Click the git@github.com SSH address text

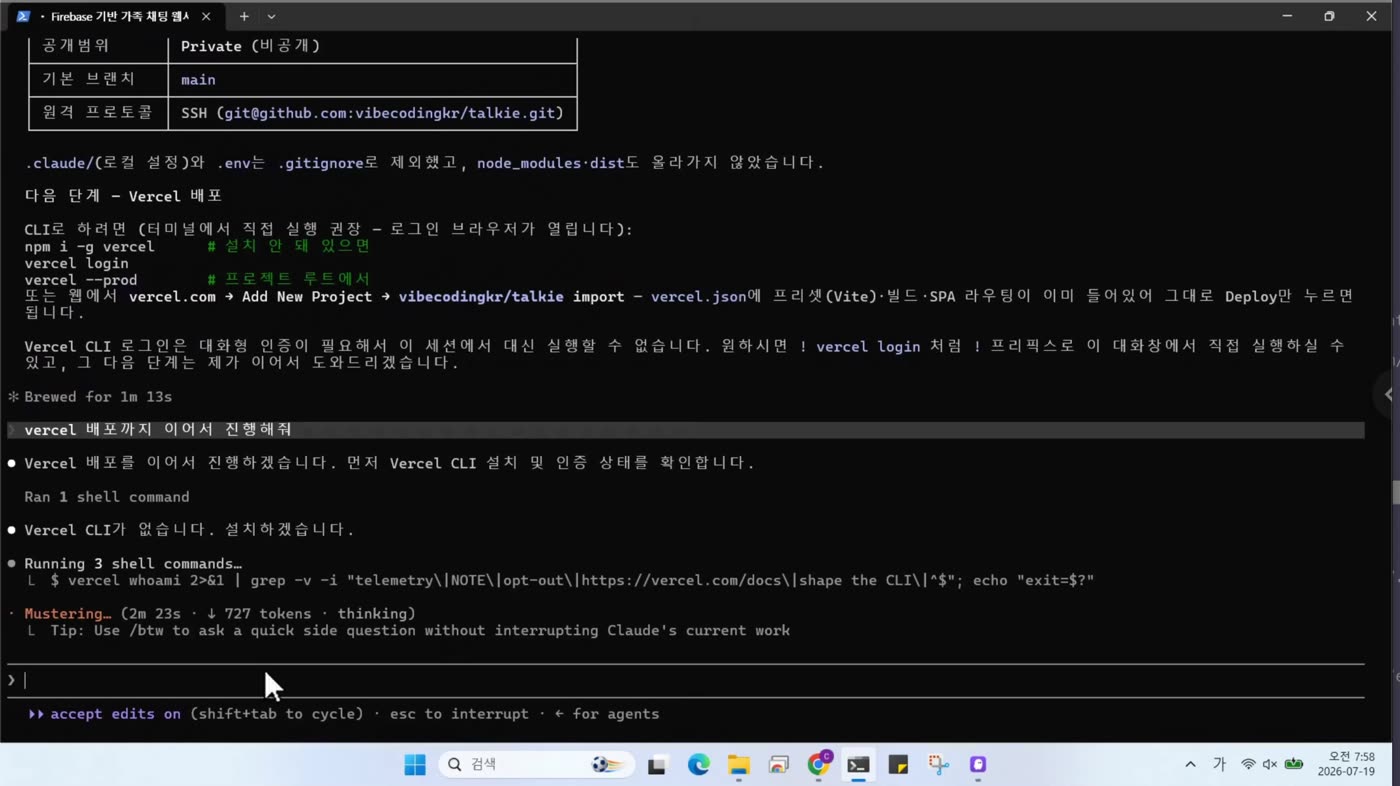coord(389,113)
